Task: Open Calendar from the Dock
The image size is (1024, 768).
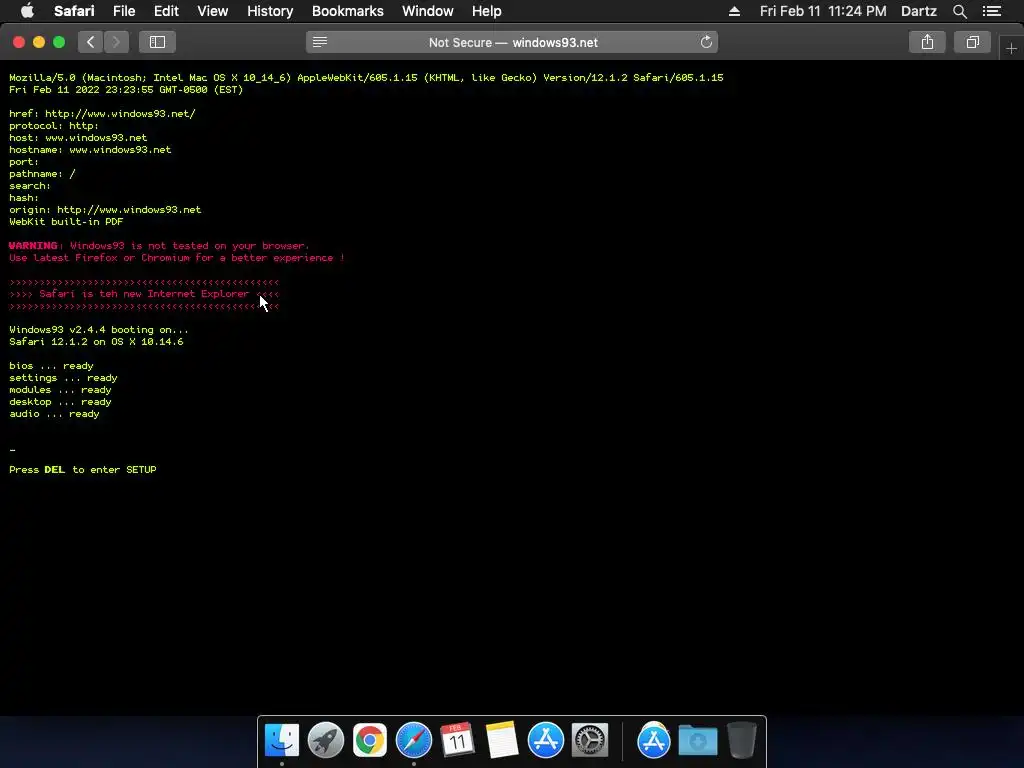Action: click(x=457, y=740)
